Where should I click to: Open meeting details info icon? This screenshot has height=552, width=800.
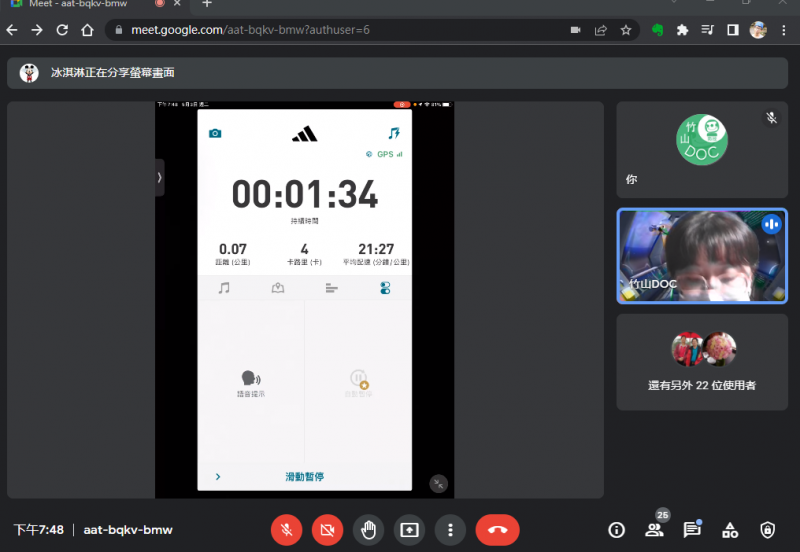pos(617,530)
